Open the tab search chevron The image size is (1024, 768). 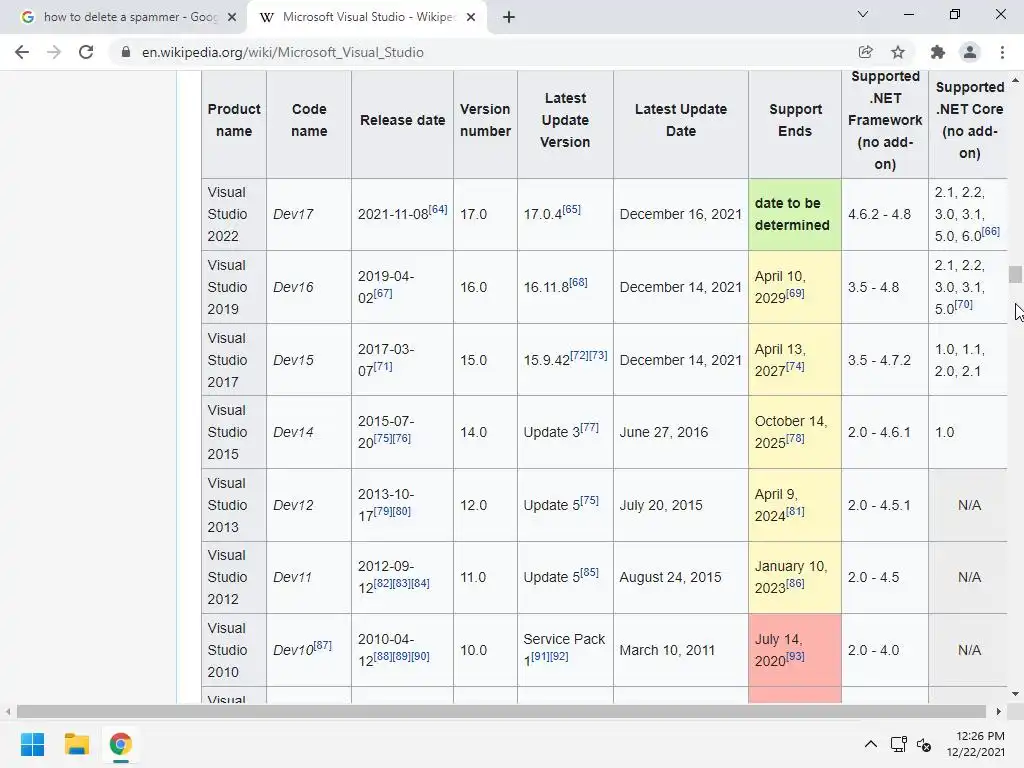(x=863, y=14)
